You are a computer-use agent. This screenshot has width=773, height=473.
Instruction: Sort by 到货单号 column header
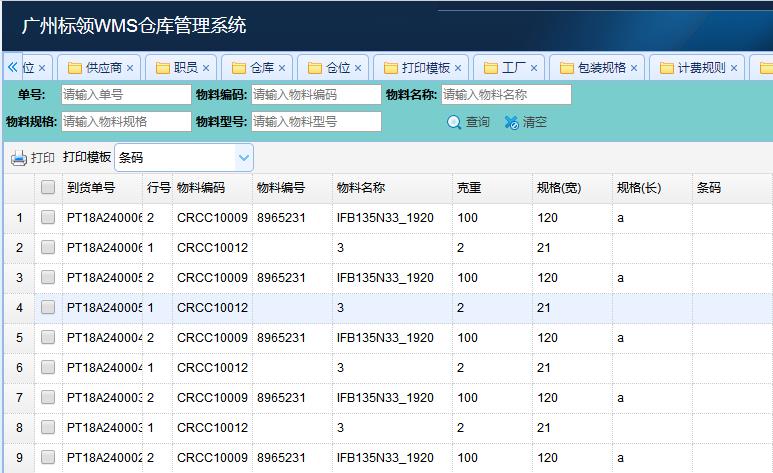(91, 187)
